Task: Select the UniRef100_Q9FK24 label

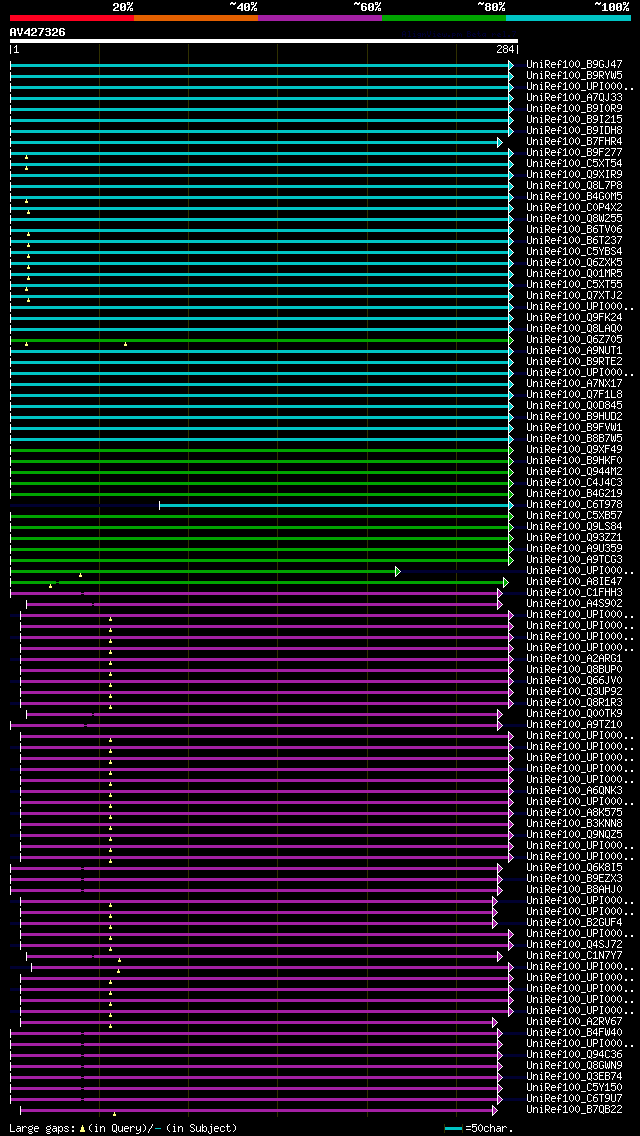Action: (574, 317)
